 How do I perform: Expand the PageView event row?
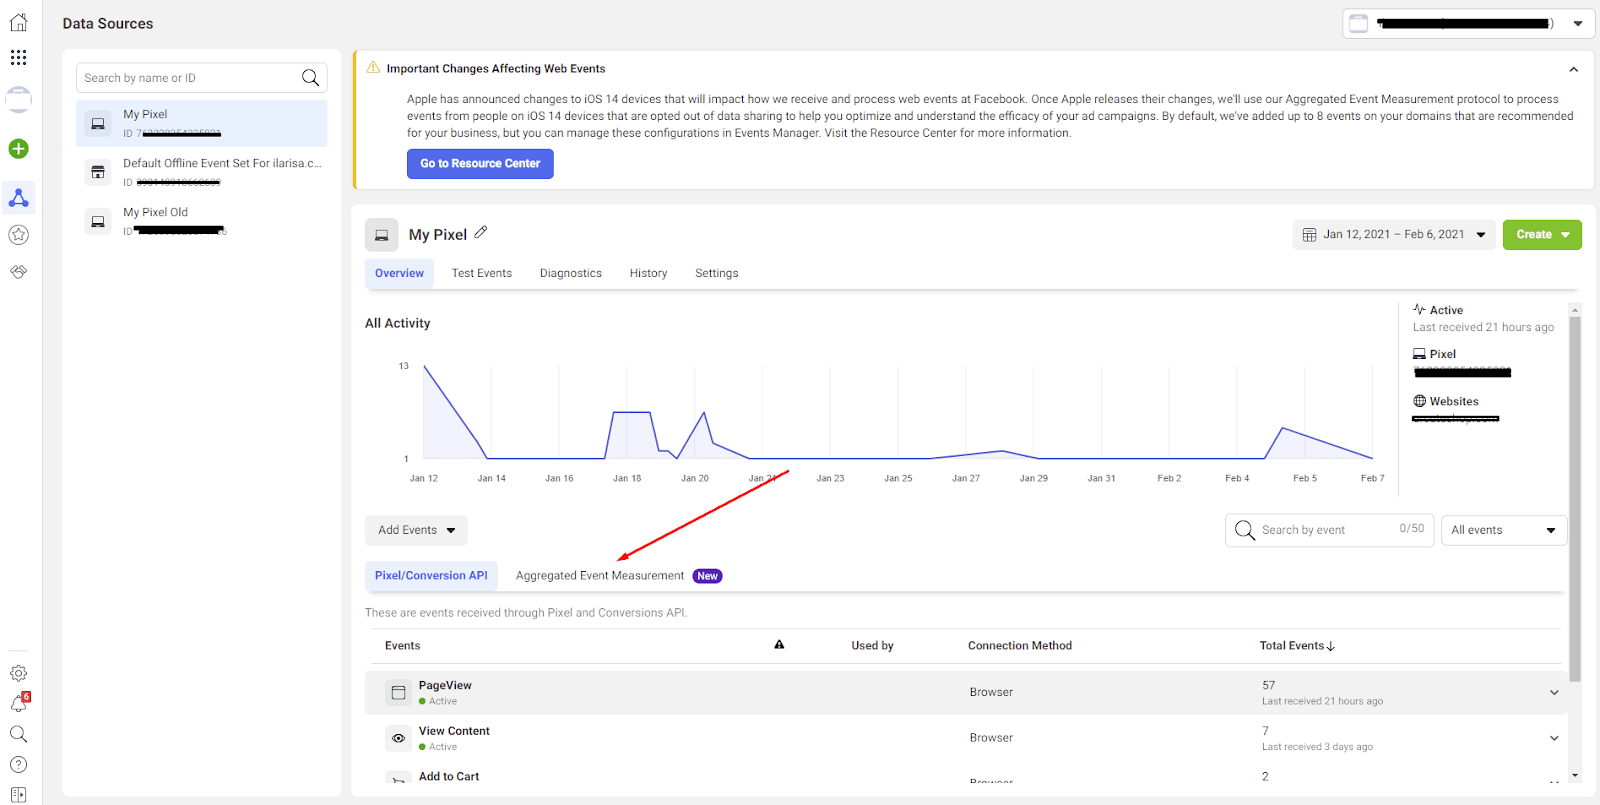pyautogui.click(x=1554, y=692)
